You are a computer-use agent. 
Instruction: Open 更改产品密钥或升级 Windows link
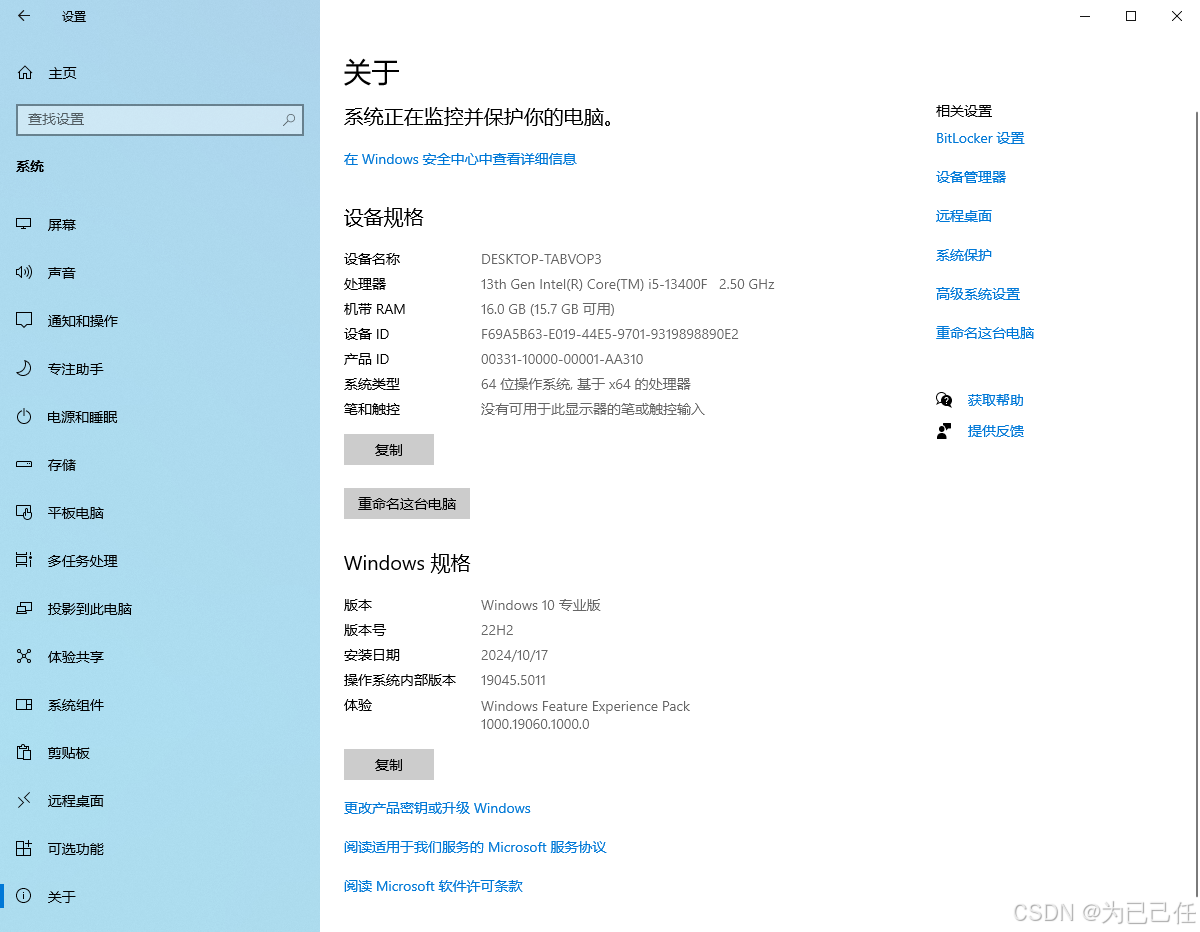click(437, 808)
